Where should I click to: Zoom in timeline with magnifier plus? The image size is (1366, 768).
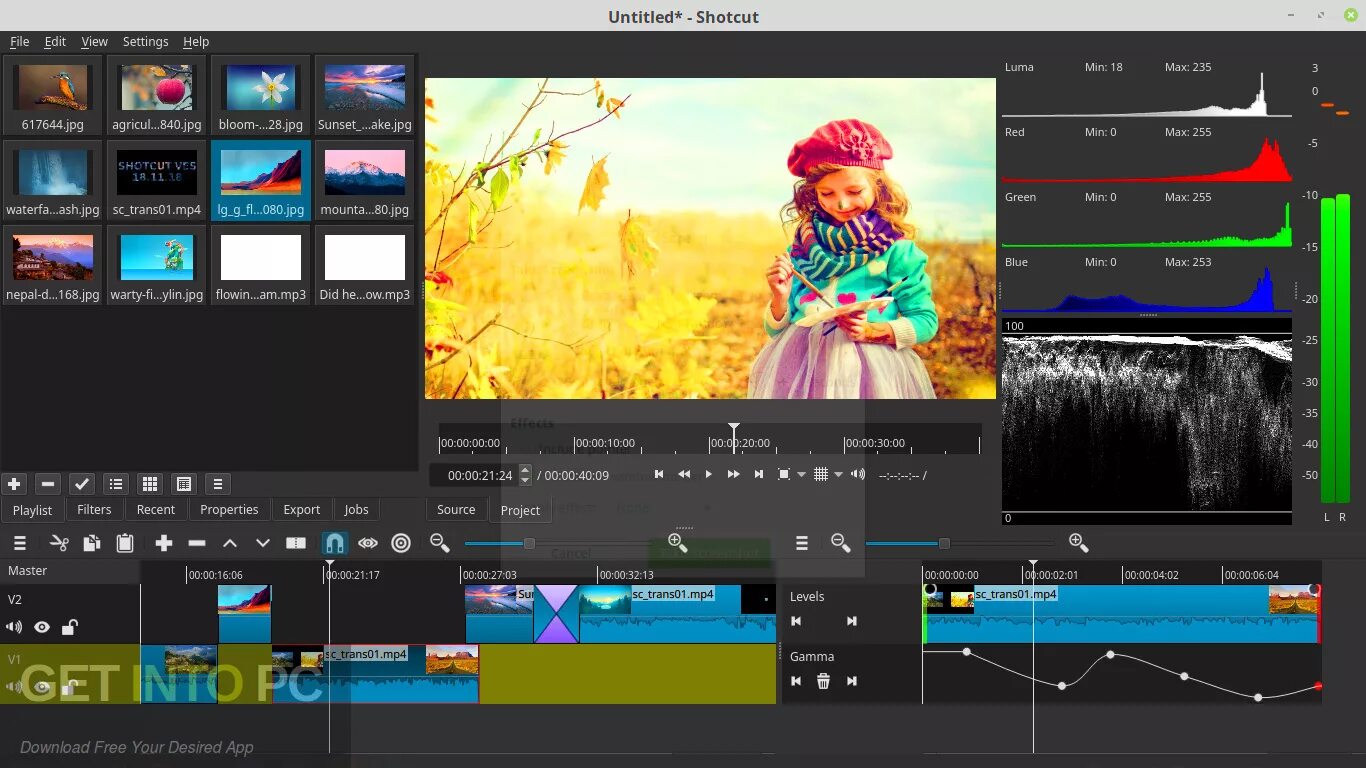(x=677, y=542)
